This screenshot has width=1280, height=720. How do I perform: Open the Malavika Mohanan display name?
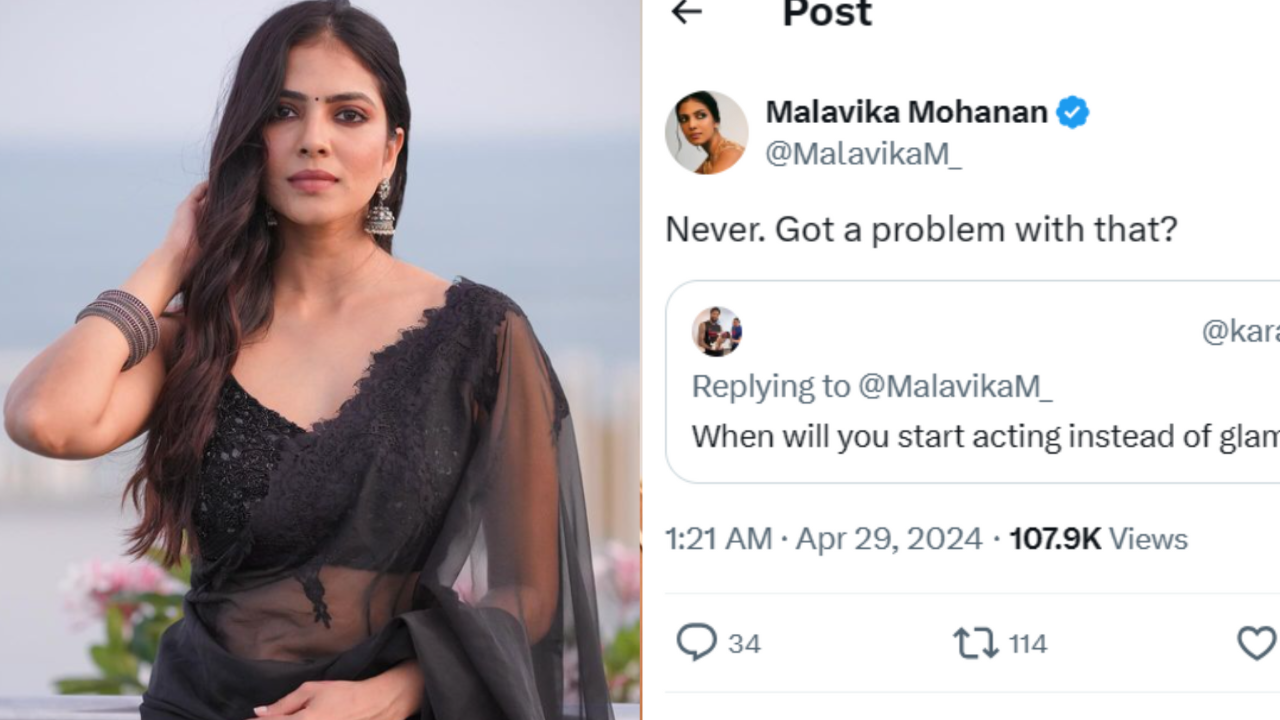pyautogui.click(x=906, y=112)
